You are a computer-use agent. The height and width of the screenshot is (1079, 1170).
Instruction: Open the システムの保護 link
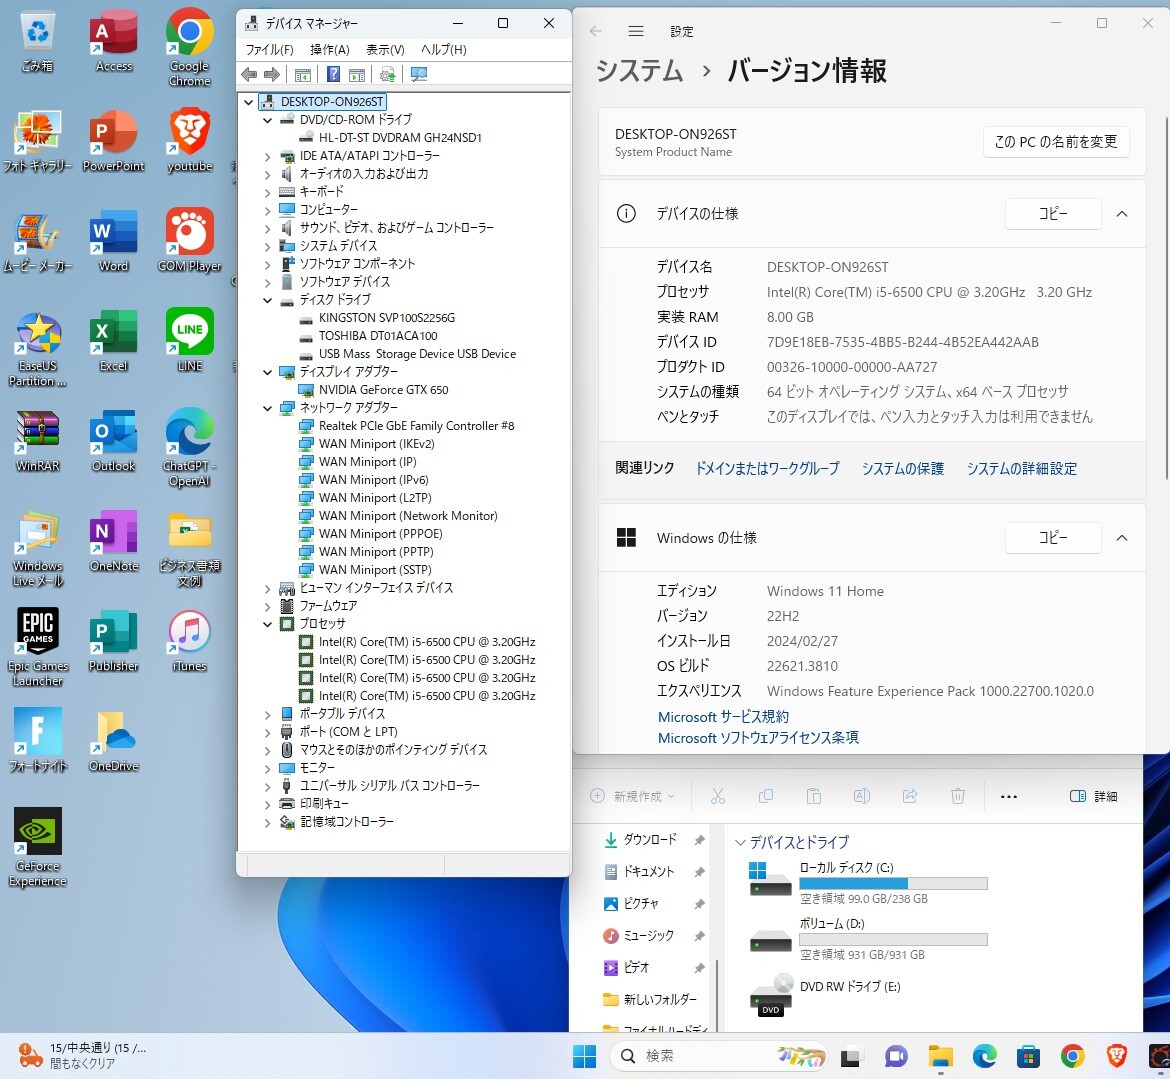coord(903,469)
